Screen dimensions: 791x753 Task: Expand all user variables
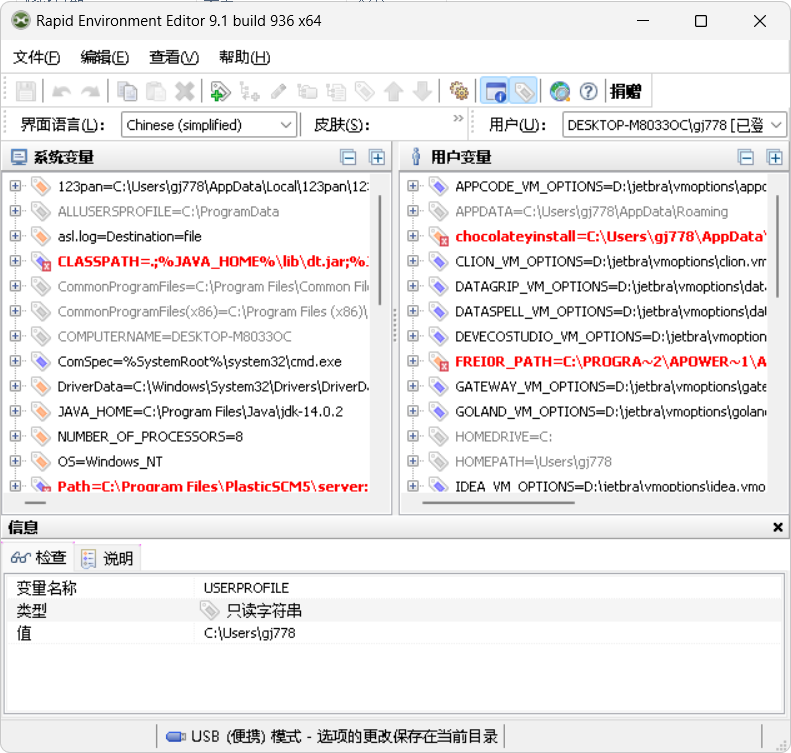click(775, 157)
